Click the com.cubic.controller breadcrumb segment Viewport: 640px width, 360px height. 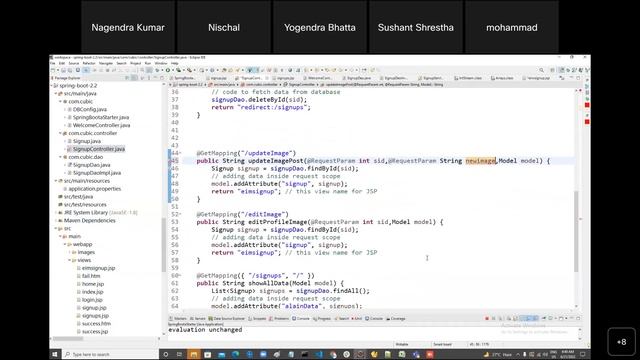259,84
